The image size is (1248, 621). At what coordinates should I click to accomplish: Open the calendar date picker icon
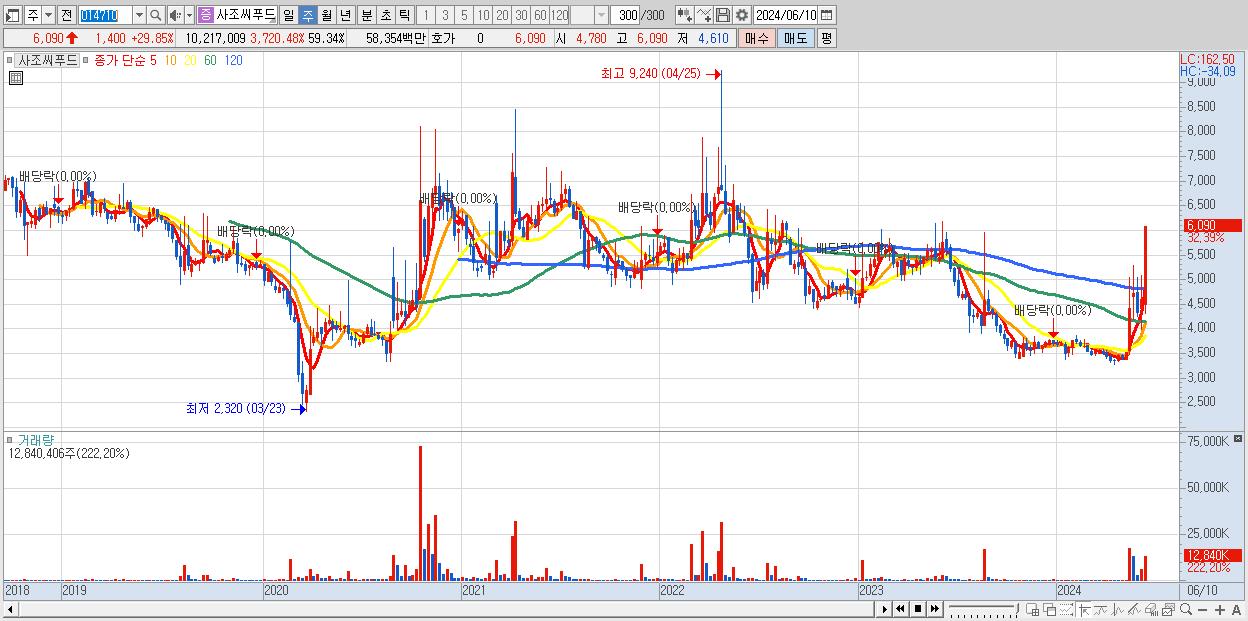tap(826, 15)
